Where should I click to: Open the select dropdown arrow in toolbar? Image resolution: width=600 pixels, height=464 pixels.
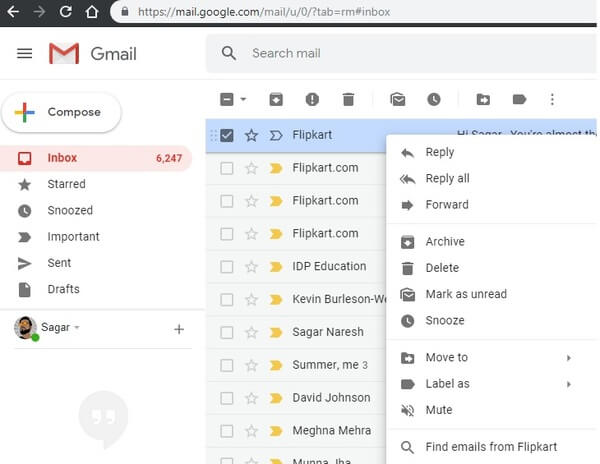click(x=243, y=99)
